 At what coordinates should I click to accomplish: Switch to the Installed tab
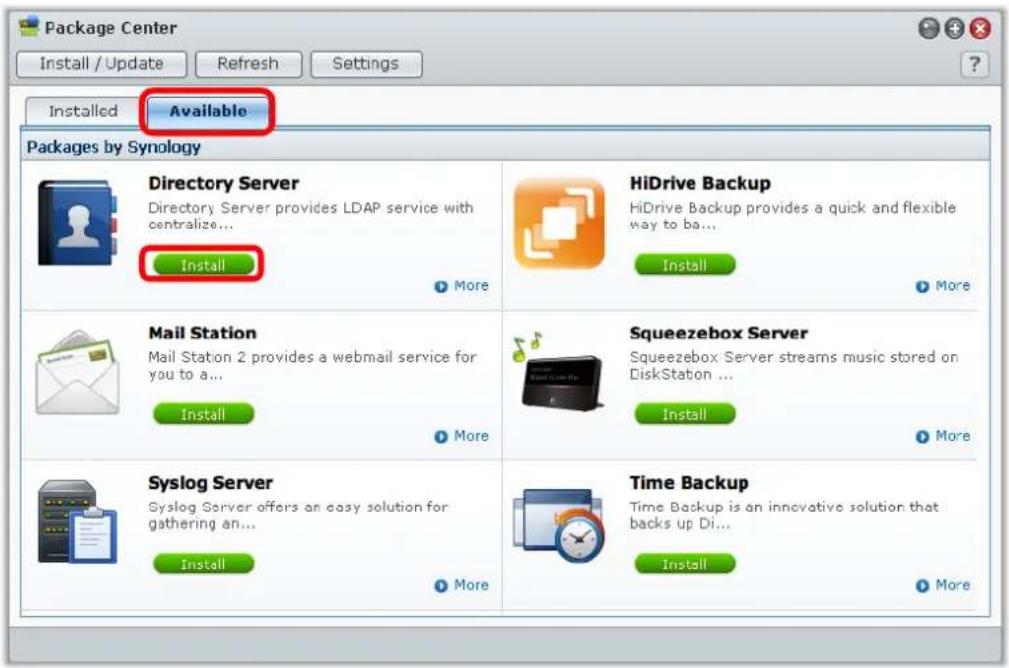83,111
